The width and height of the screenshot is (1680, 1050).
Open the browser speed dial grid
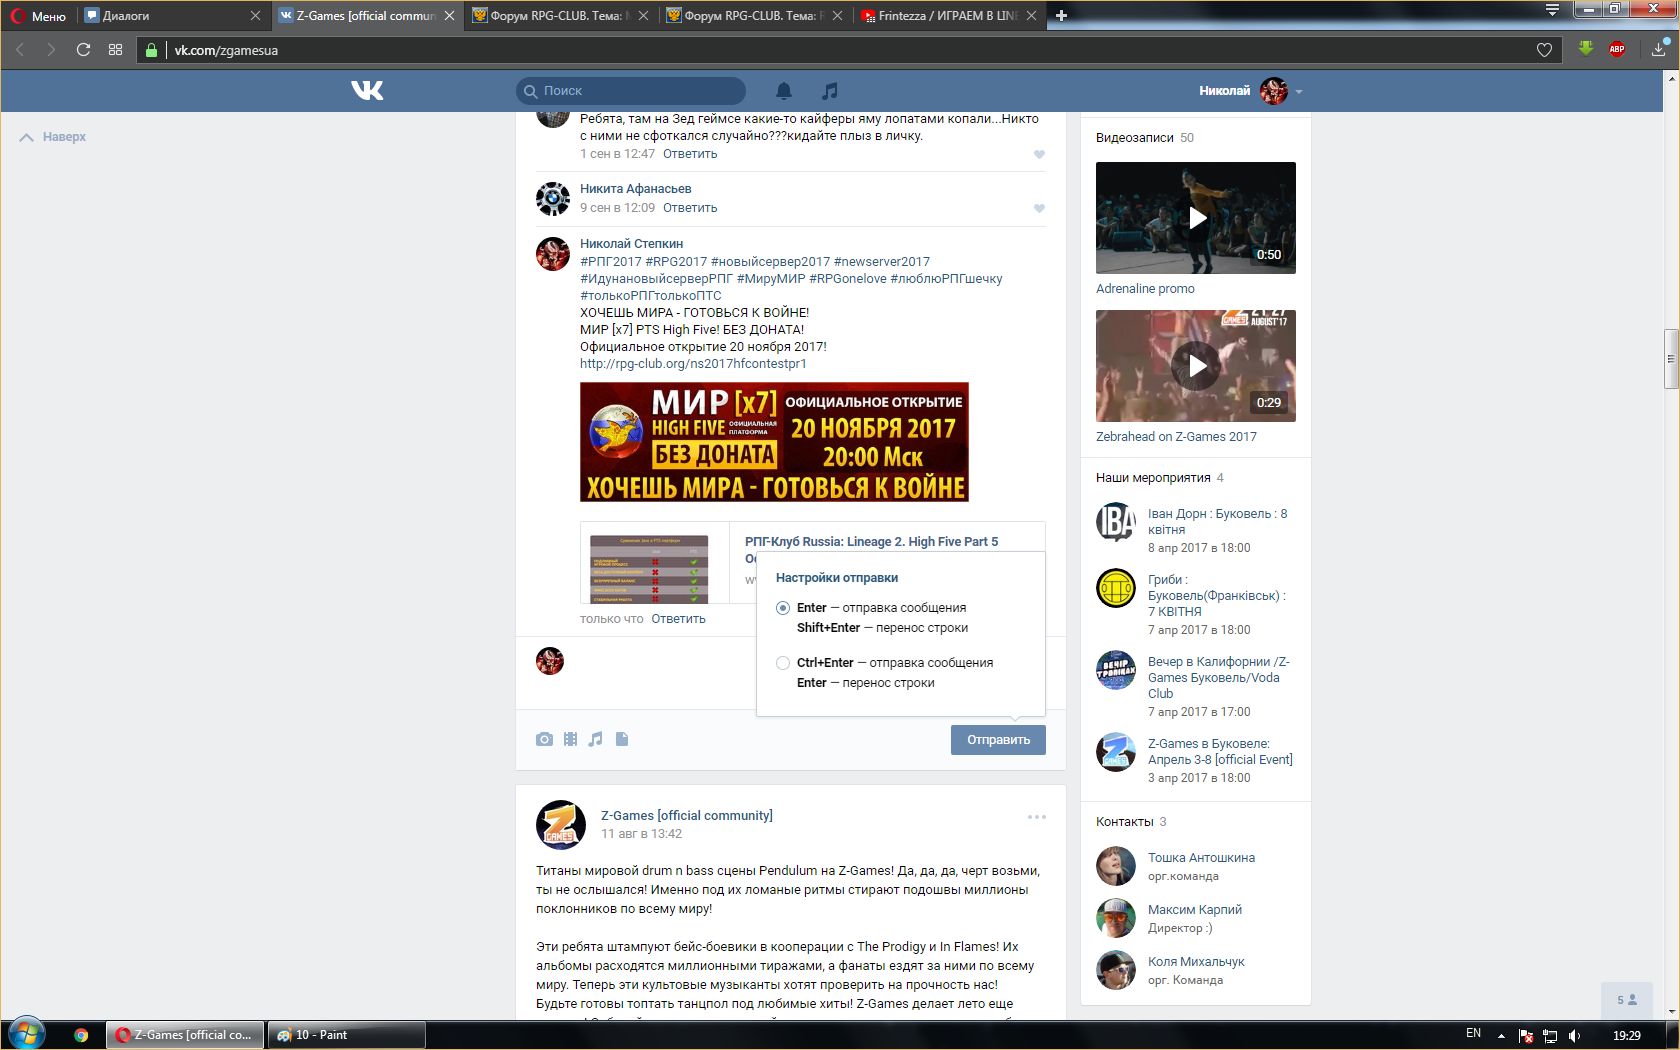click(116, 50)
